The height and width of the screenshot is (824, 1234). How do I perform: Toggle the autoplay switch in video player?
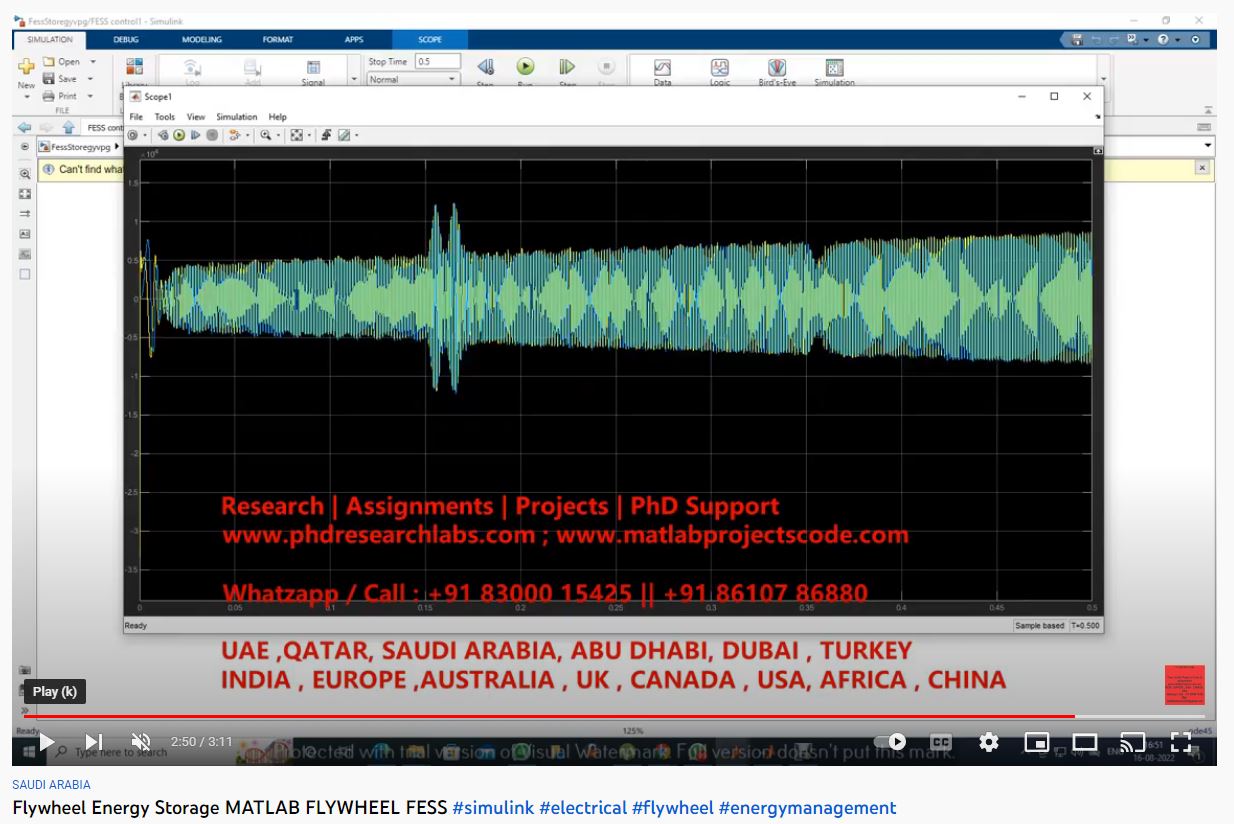point(890,742)
